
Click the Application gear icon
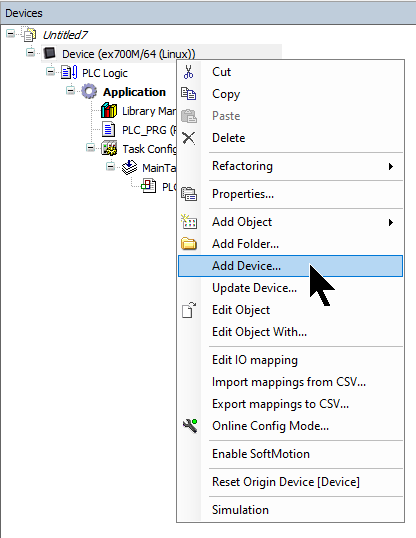tap(90, 92)
